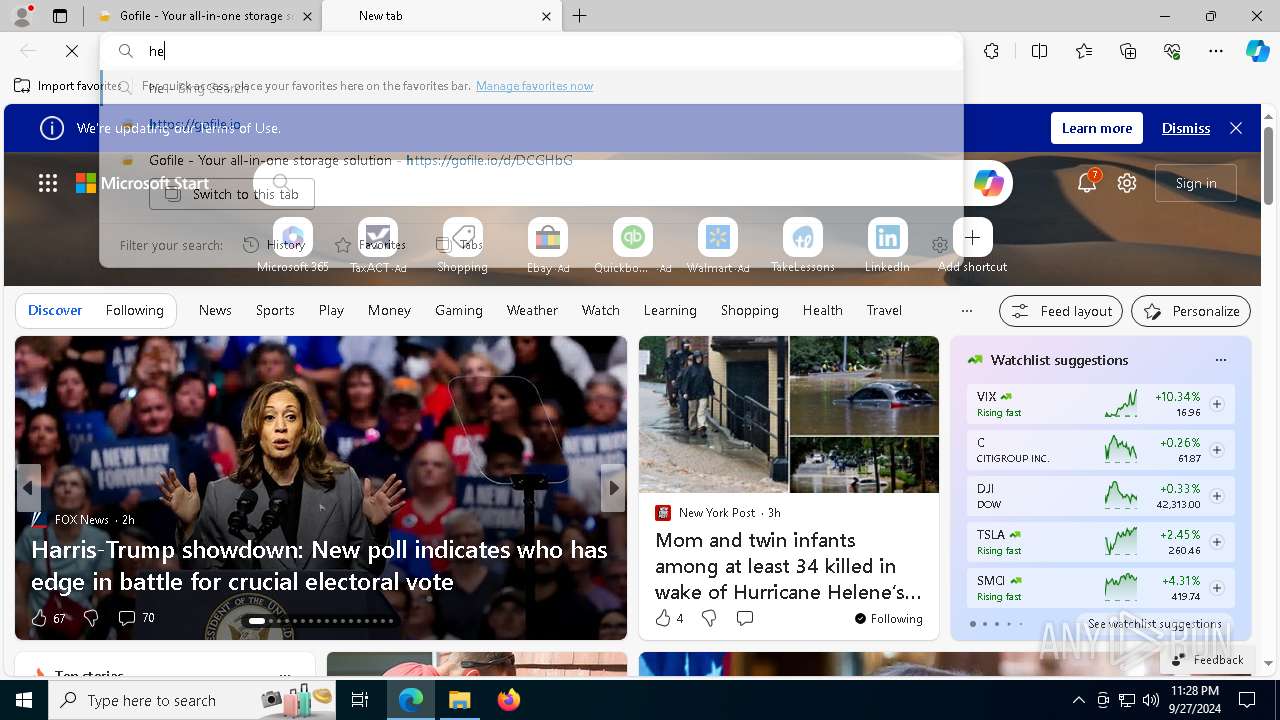This screenshot has width=1280, height=720.
Task: Open Firefox from the taskbar
Action: (x=509, y=700)
